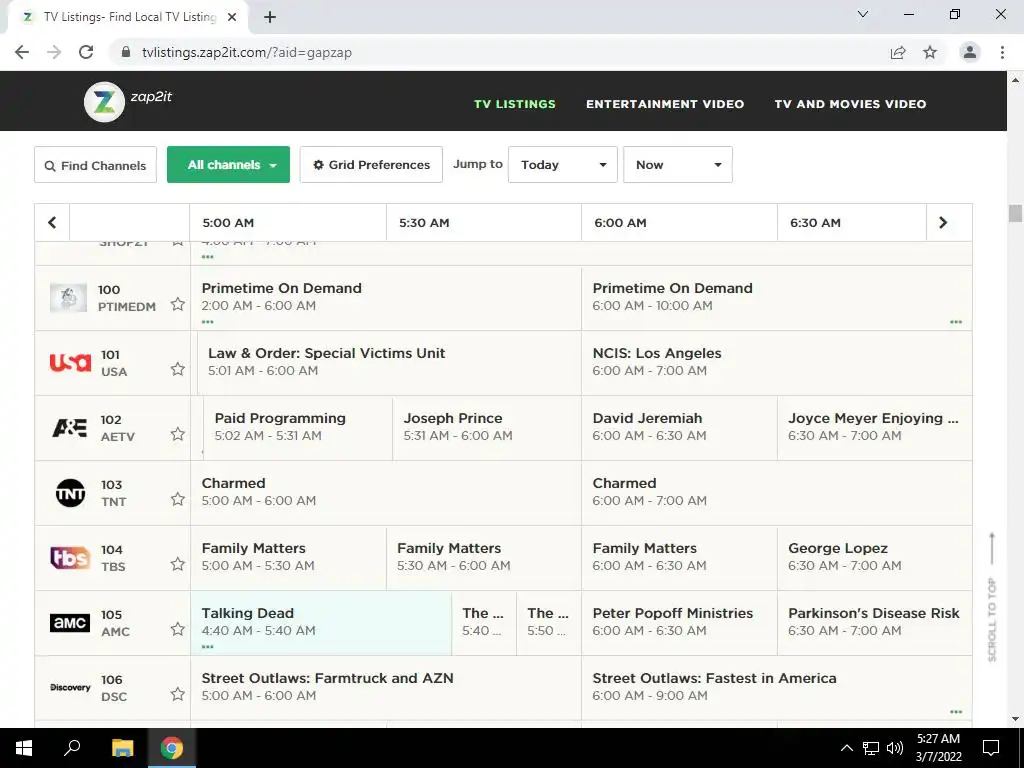Open the tab search chevron

[863, 14]
